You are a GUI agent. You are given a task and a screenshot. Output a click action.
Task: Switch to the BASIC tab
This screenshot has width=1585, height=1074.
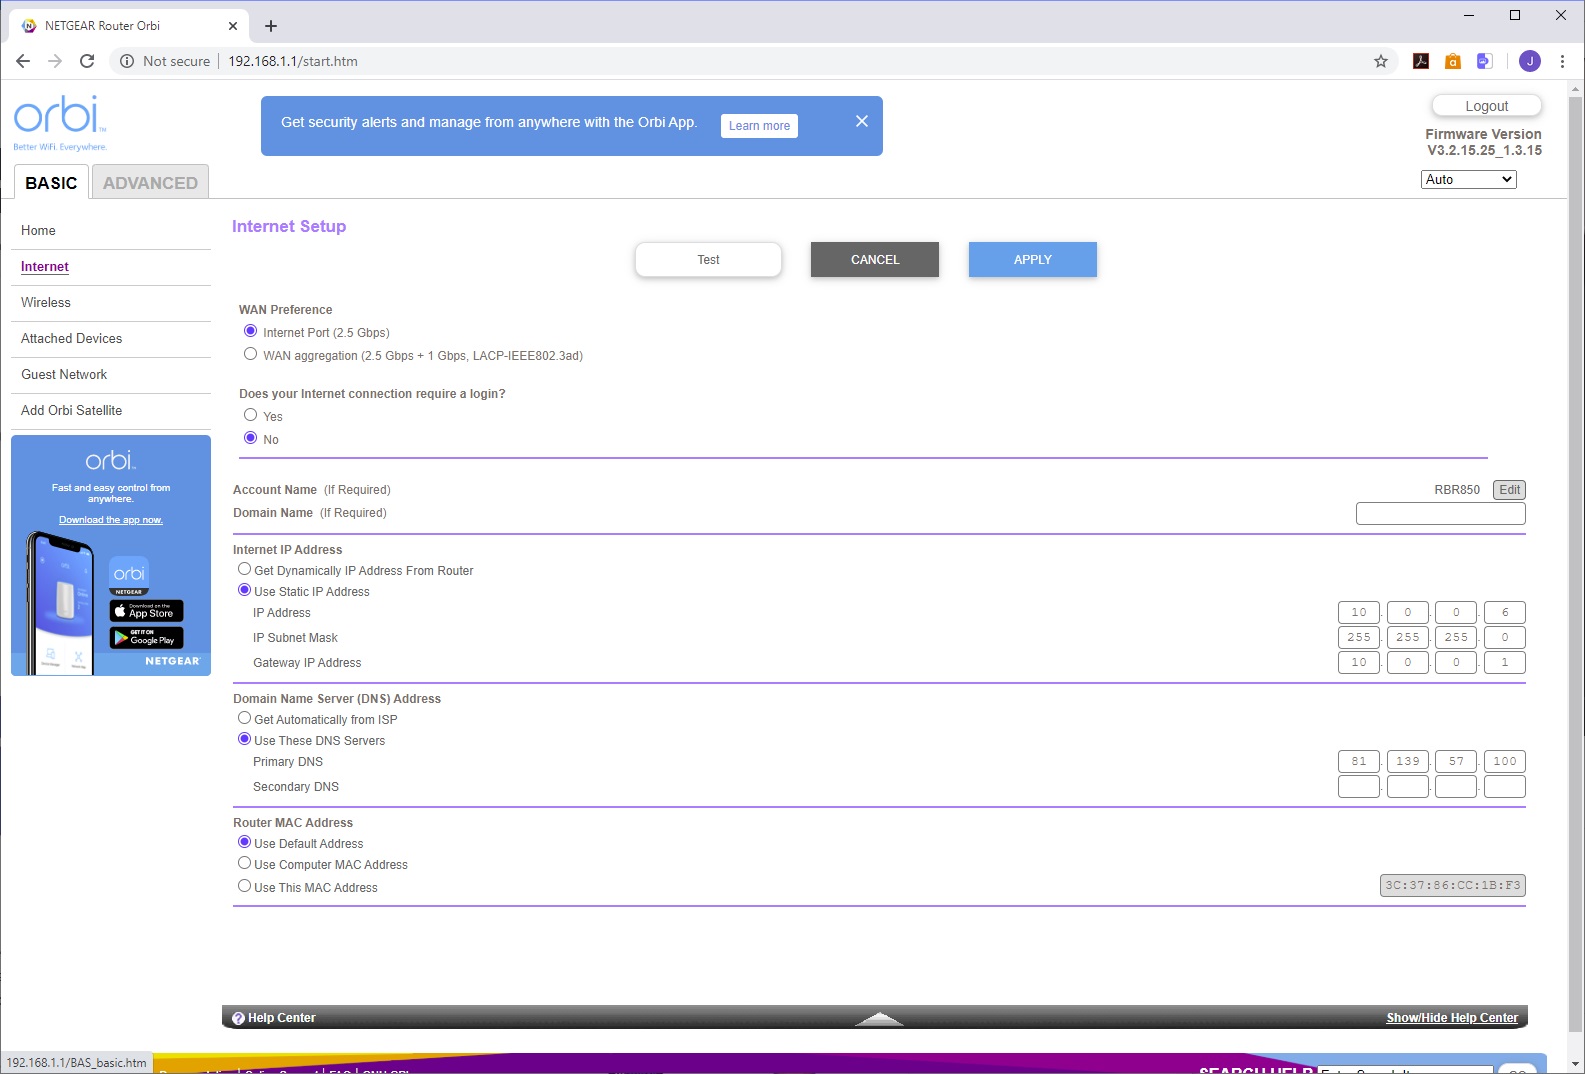tap(51, 183)
